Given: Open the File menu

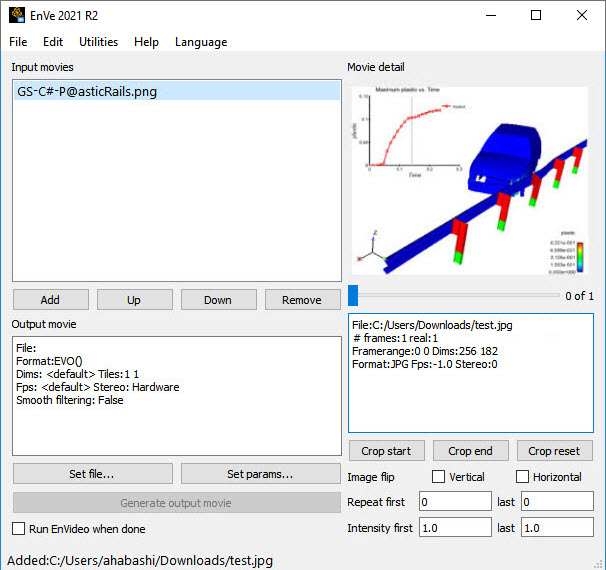Looking at the screenshot, I should click(x=18, y=42).
